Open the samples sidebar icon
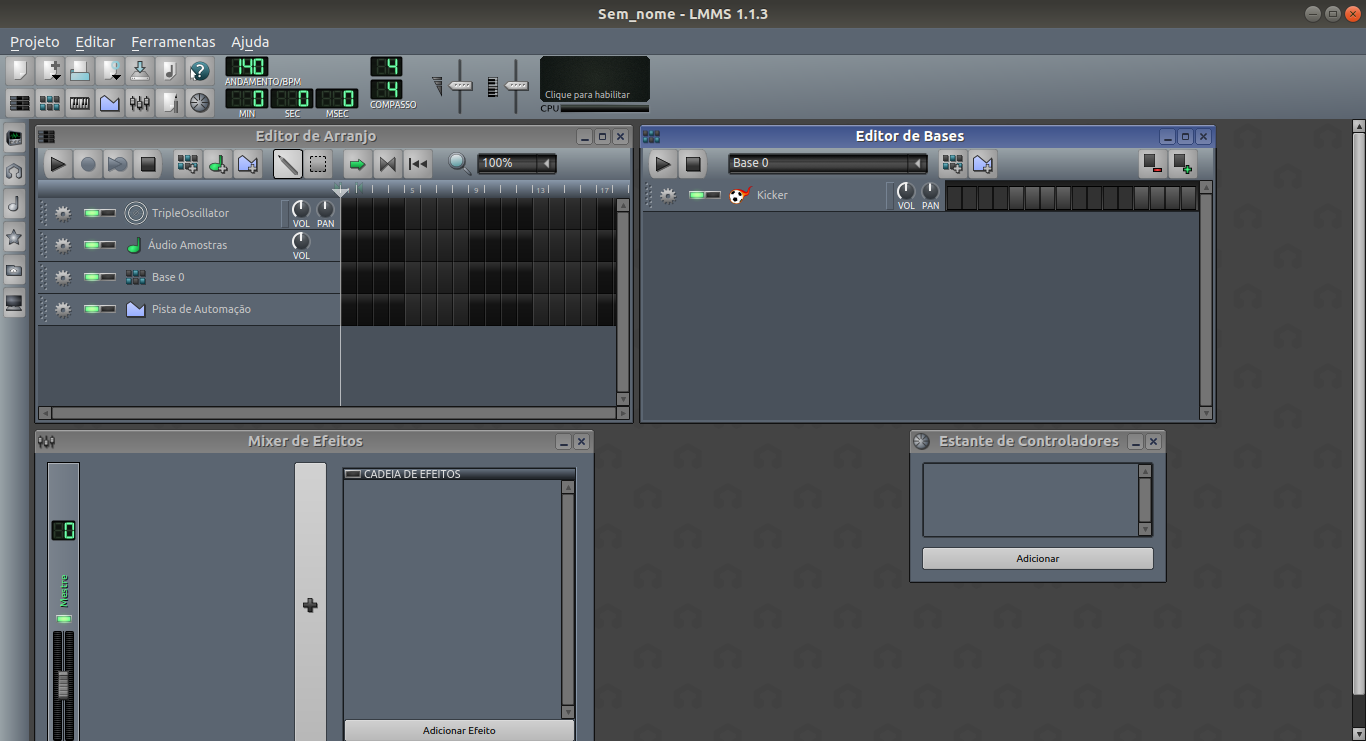Viewport: 1366px width, 741px height. (14, 204)
